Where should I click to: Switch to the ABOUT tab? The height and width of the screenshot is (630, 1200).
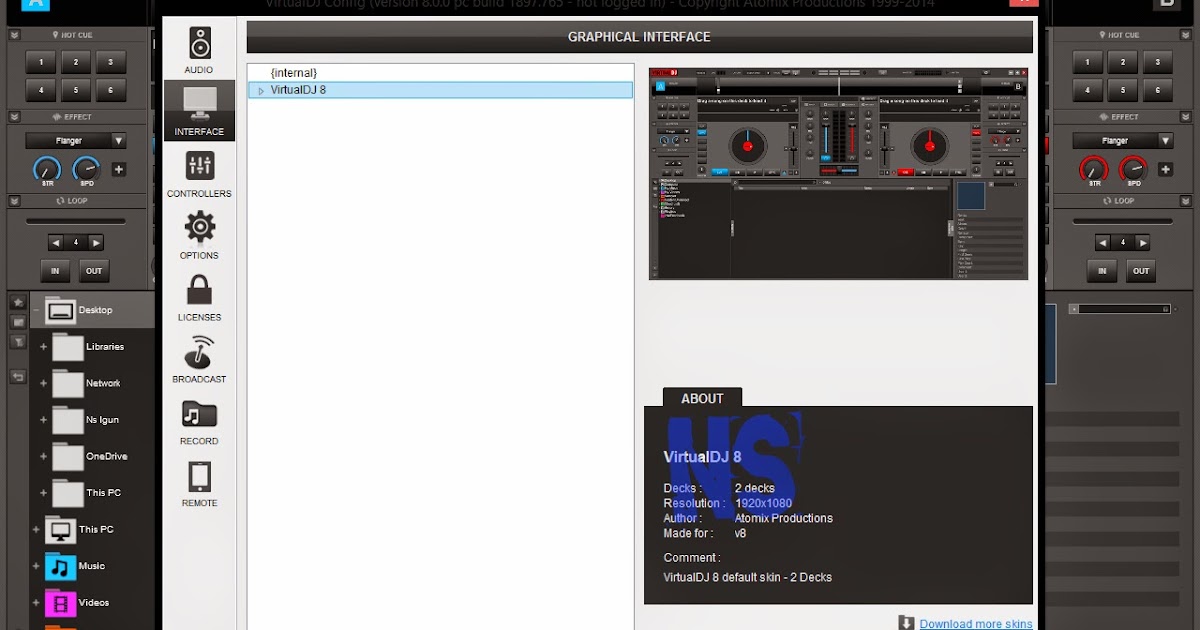(x=701, y=398)
